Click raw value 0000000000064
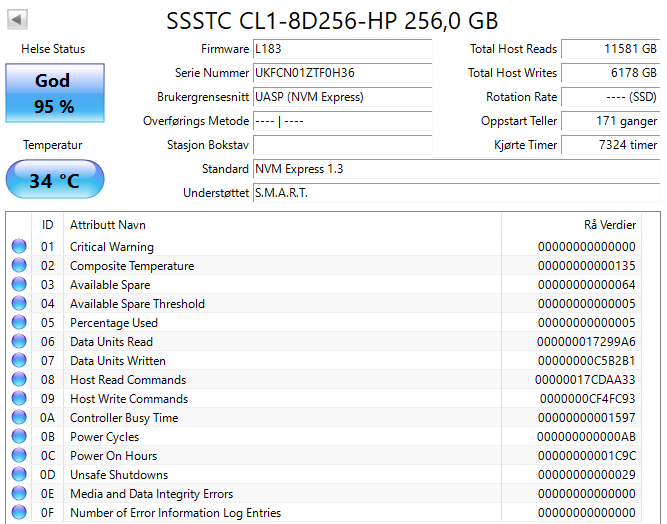 coord(587,285)
